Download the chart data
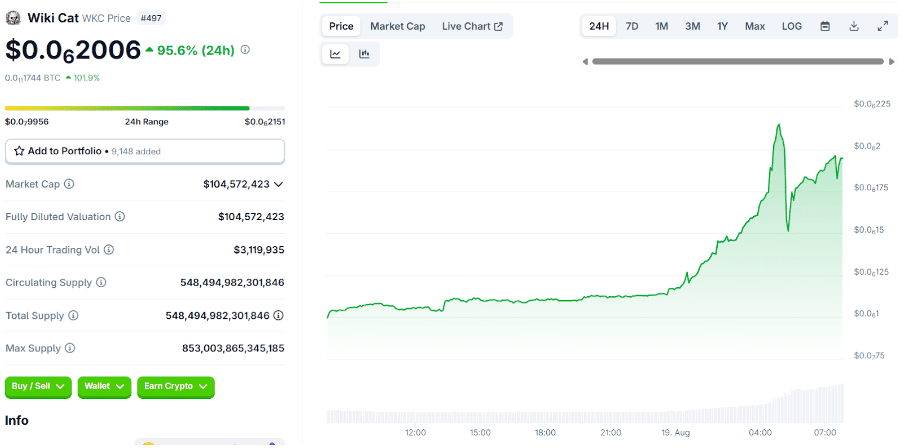The width and height of the screenshot is (903, 448). pos(854,26)
